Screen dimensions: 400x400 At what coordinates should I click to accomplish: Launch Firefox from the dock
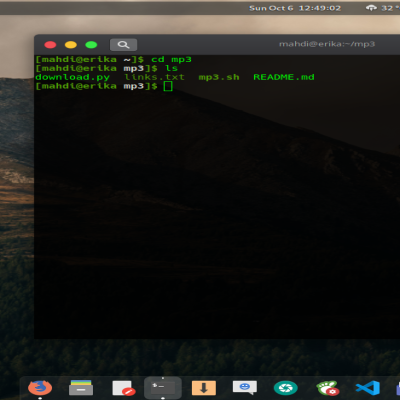[40, 388]
